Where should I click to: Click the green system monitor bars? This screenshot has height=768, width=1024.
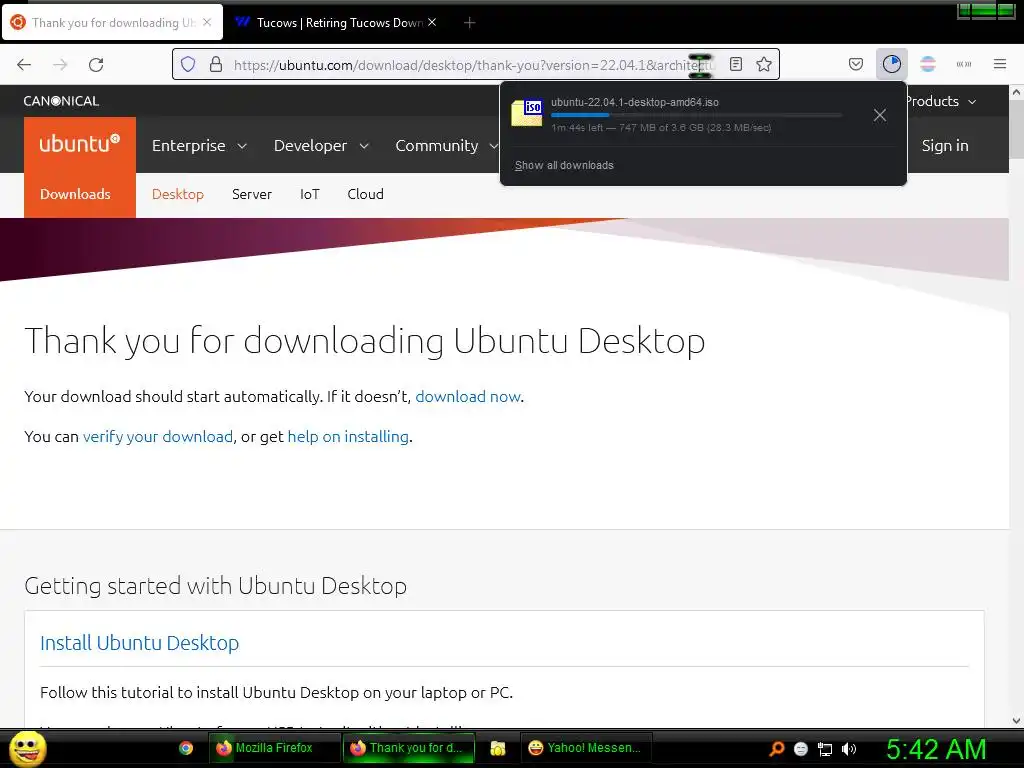tap(985, 10)
